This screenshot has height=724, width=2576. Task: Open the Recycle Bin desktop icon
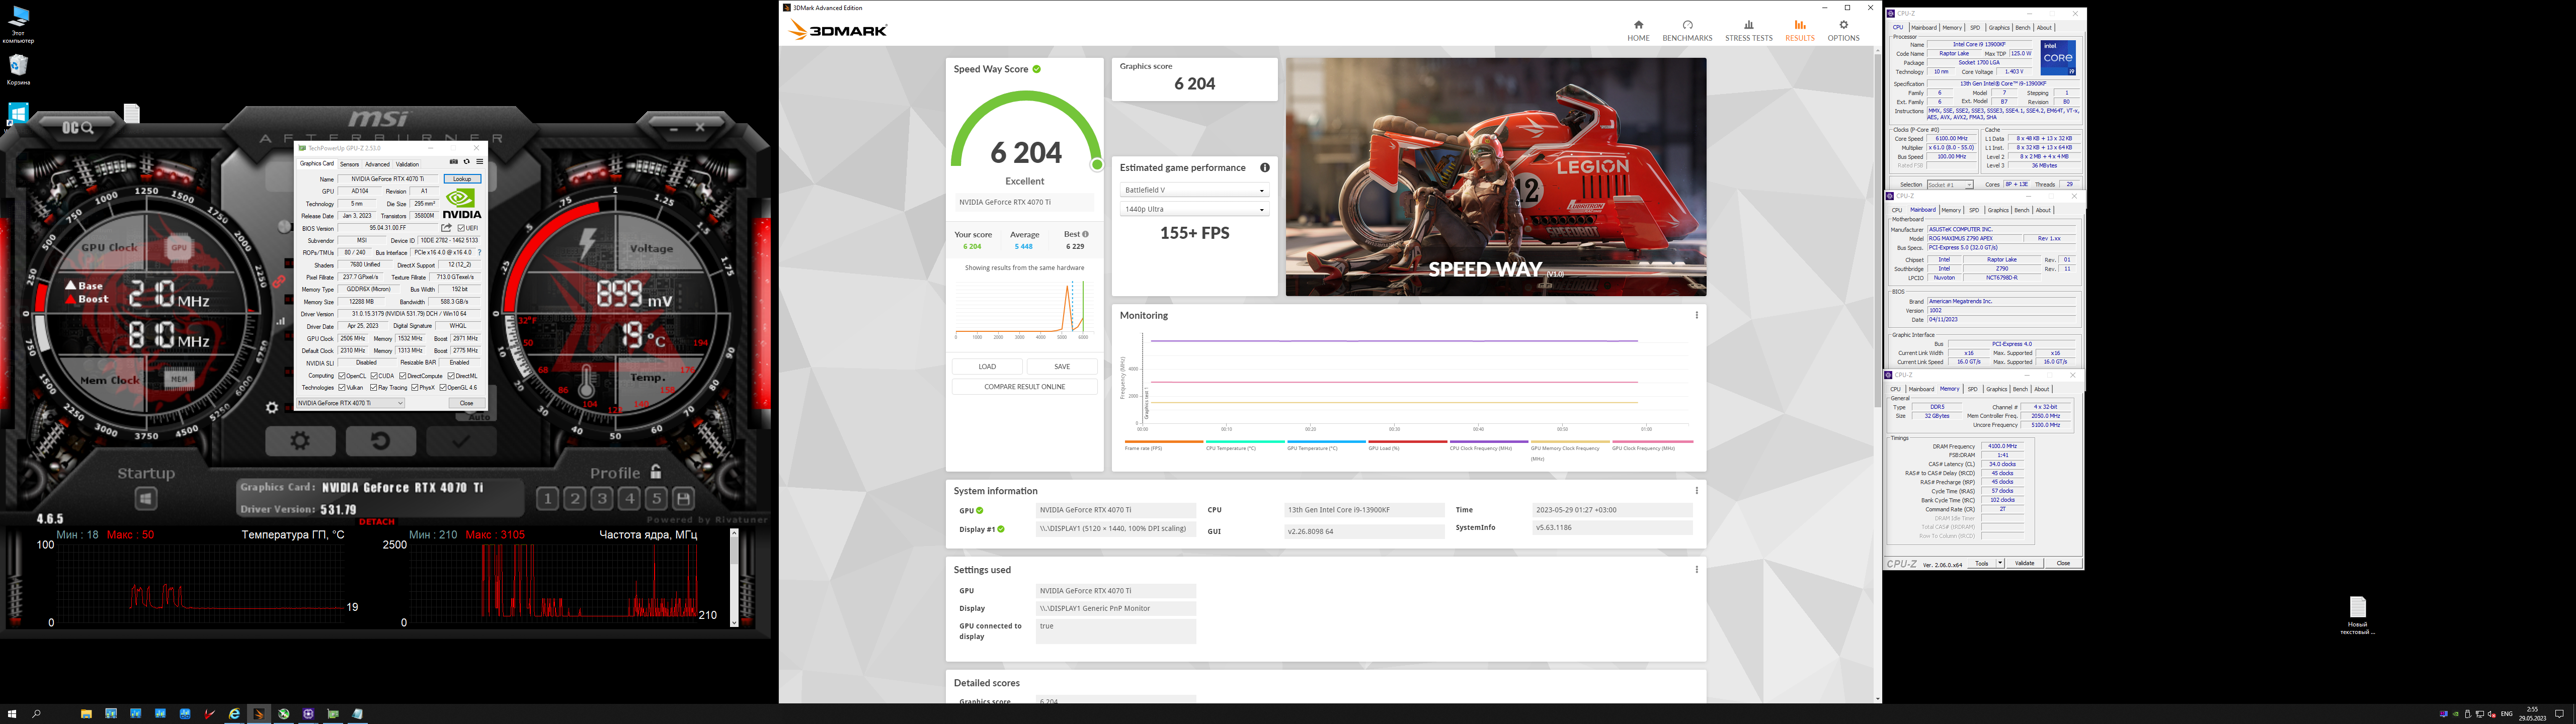(18, 70)
